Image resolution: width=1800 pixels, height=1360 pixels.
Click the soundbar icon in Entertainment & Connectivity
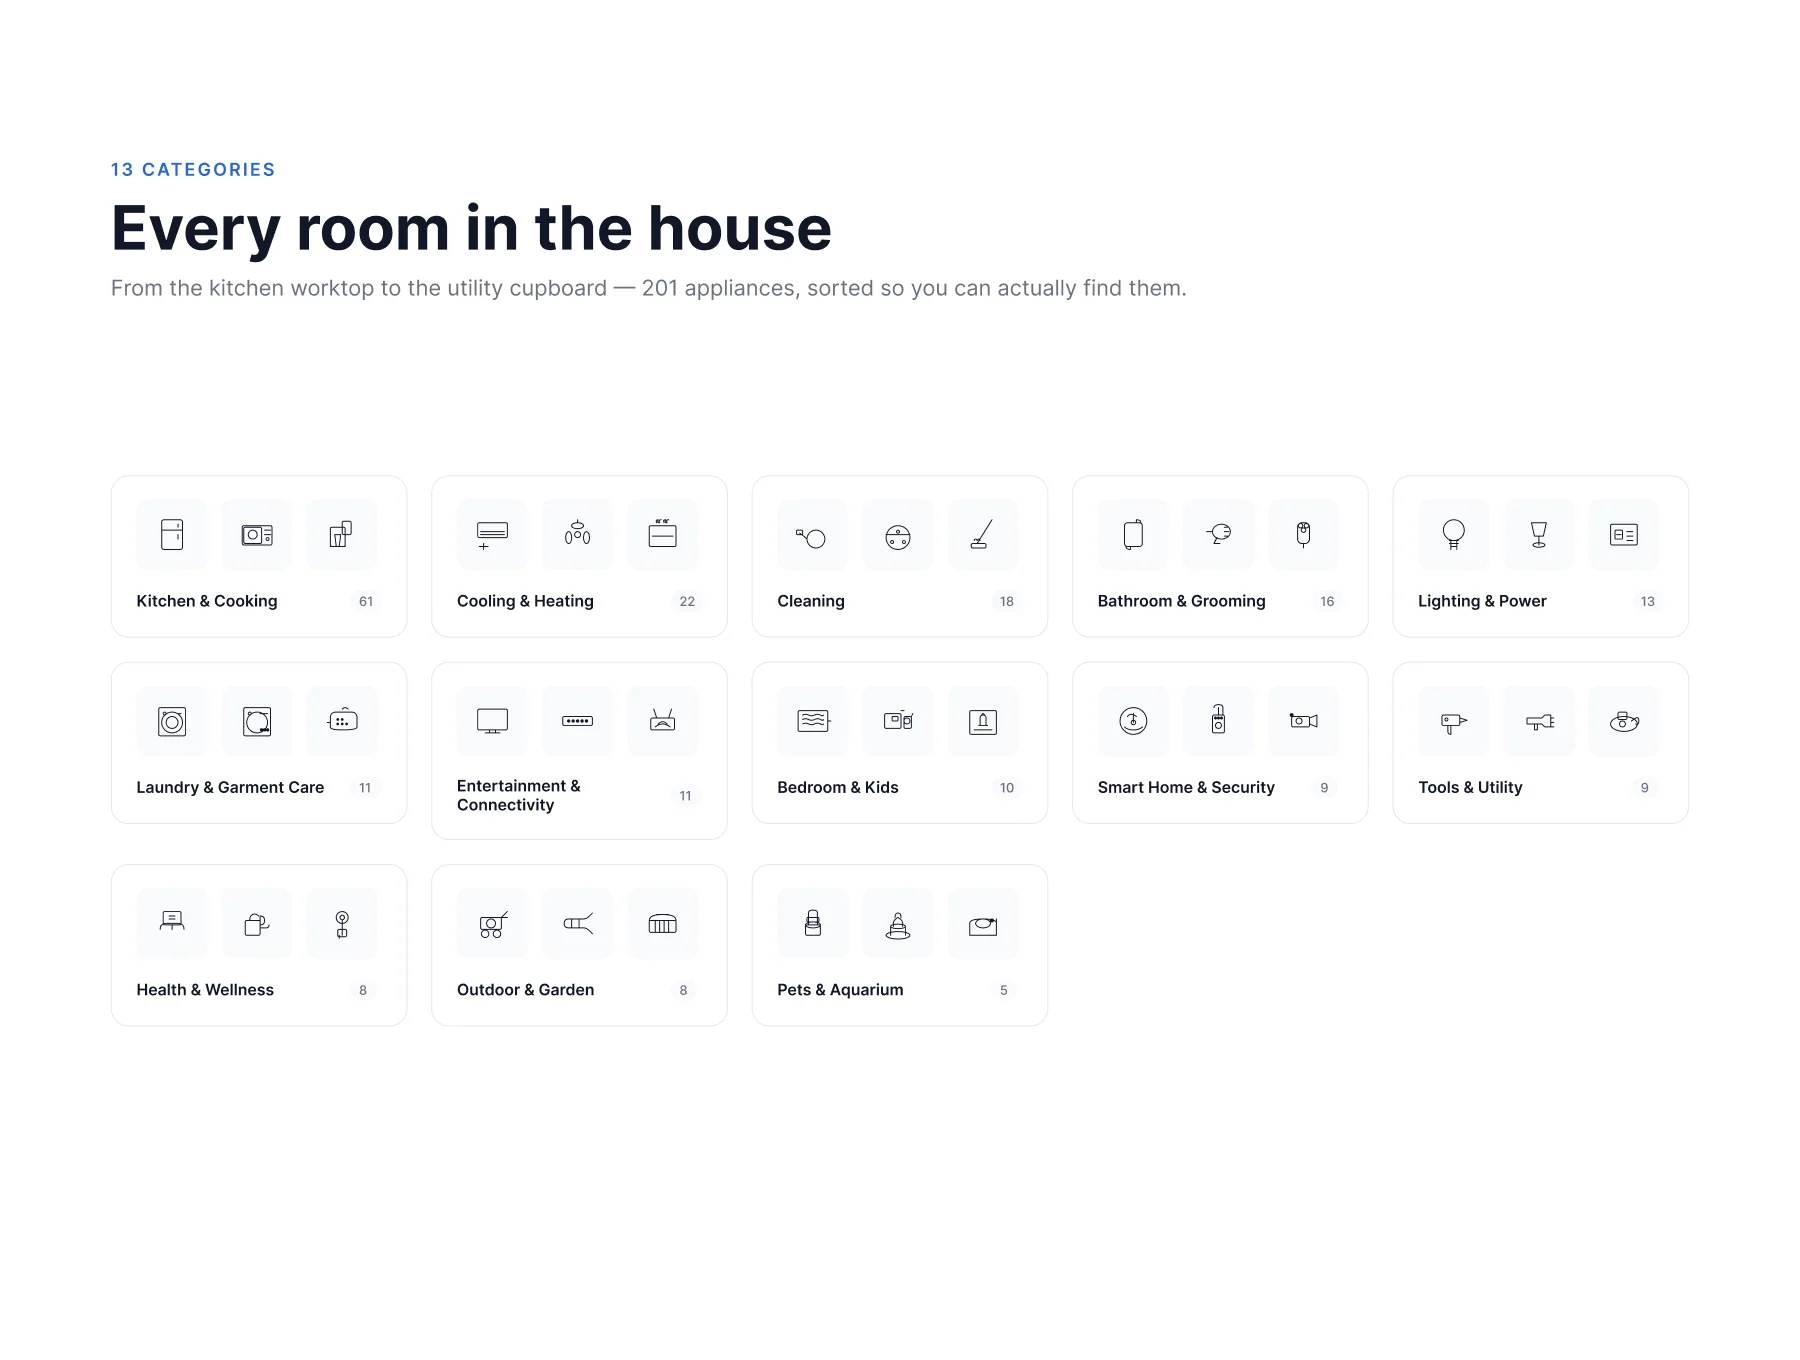[577, 721]
